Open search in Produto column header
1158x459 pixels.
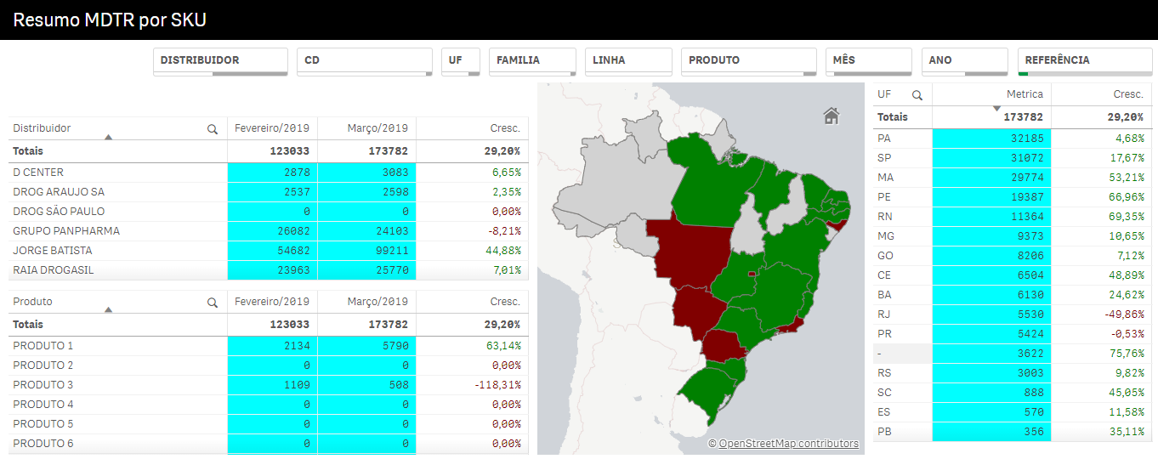pos(212,302)
